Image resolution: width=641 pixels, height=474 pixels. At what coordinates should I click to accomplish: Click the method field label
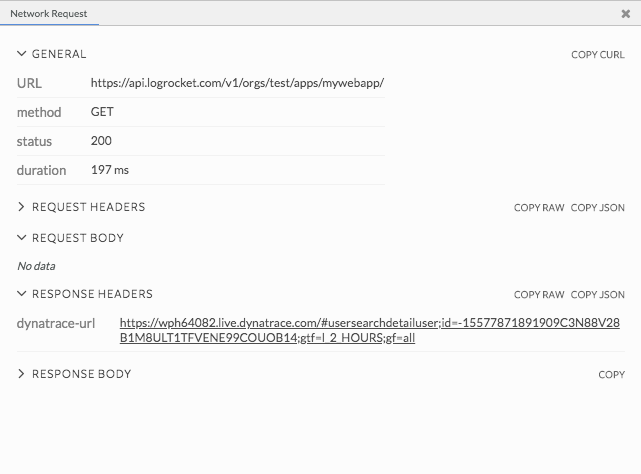click(39, 112)
